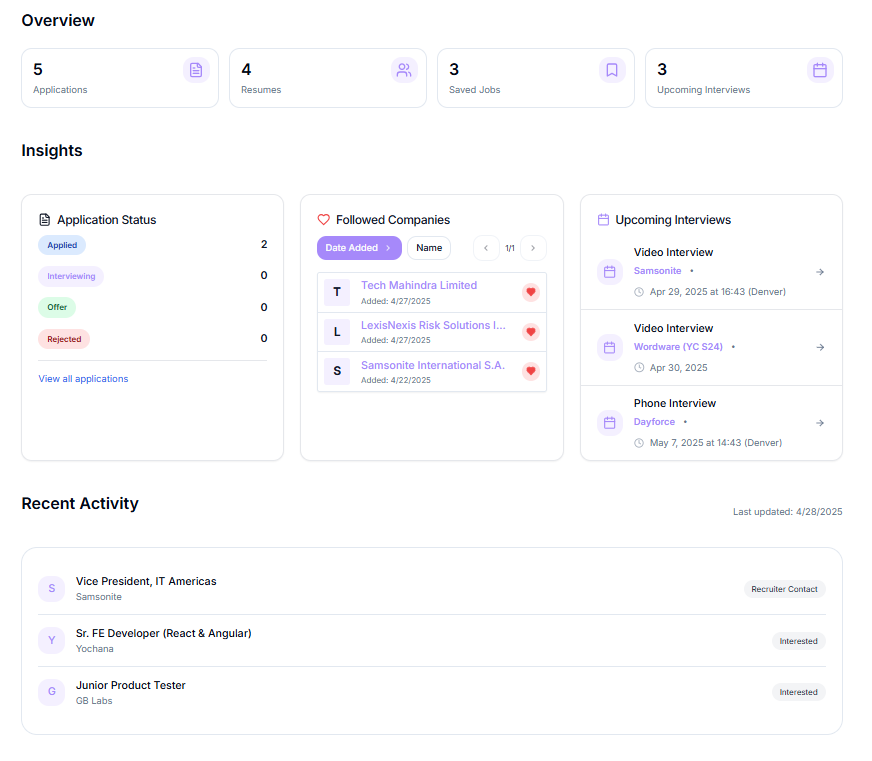Click the Resumes people icon
Image resolution: width=872 pixels, height=761 pixels.
404,70
